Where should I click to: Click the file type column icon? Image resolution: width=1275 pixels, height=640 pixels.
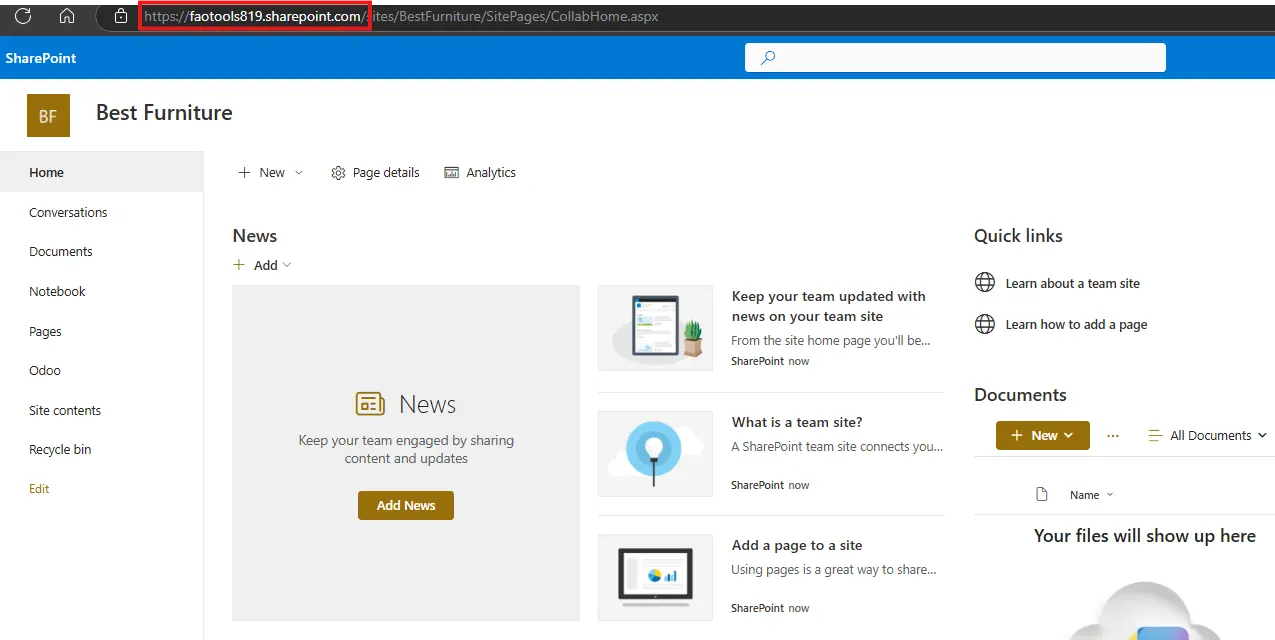[x=1042, y=494]
